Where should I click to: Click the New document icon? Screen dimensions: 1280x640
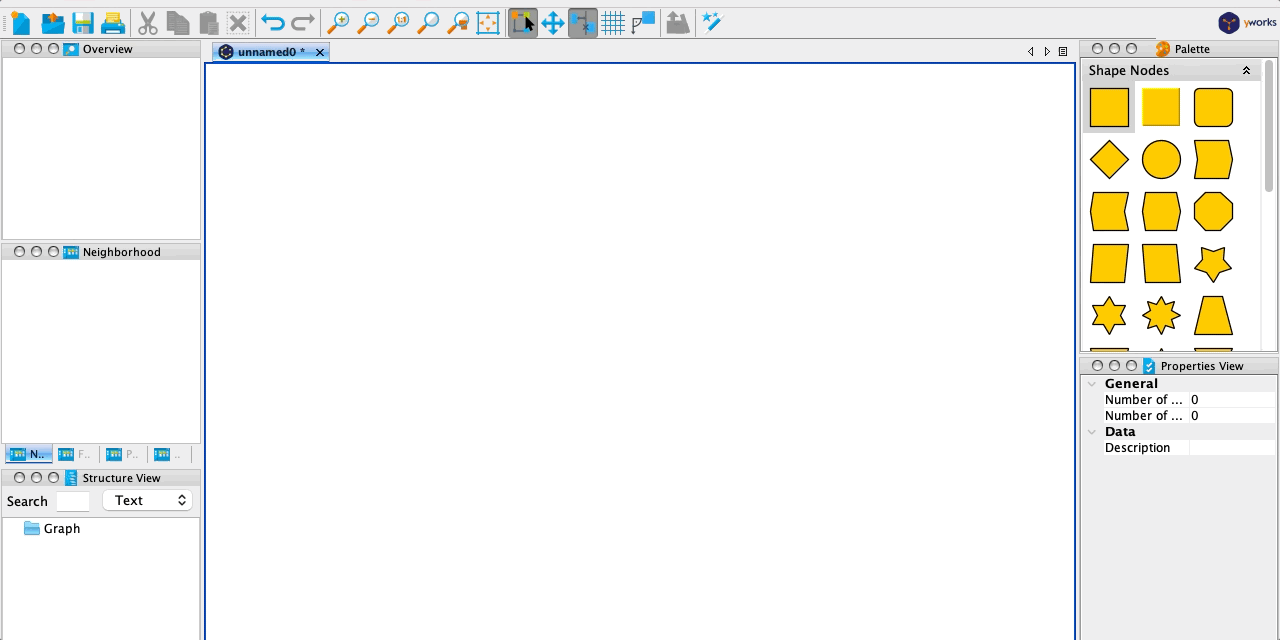20,22
